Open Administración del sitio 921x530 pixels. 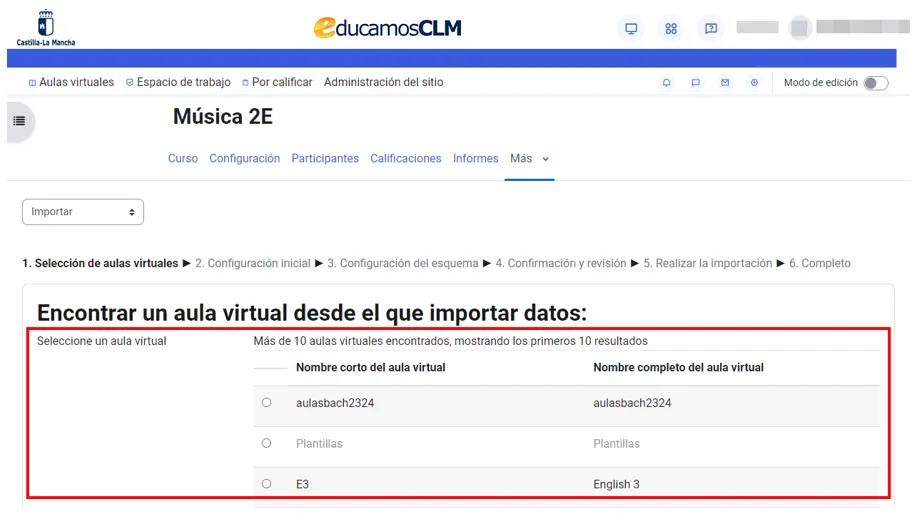tap(384, 82)
